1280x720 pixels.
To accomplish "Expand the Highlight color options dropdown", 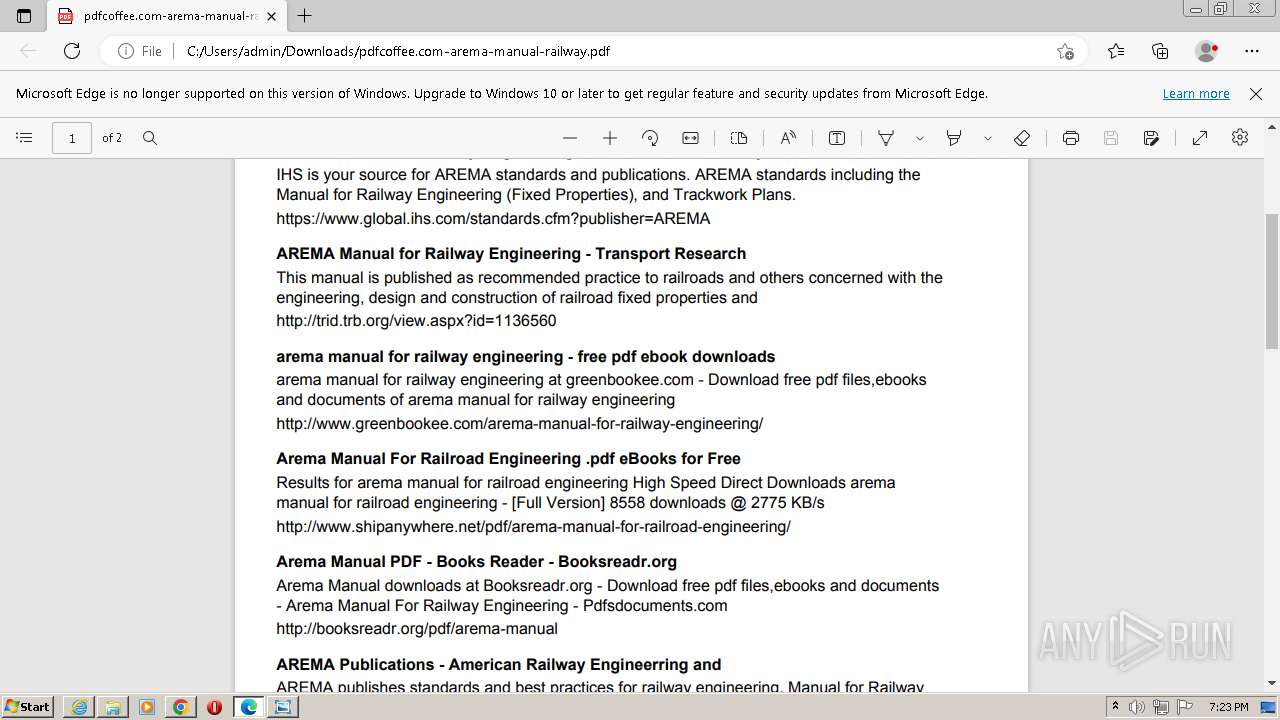I will point(988,138).
